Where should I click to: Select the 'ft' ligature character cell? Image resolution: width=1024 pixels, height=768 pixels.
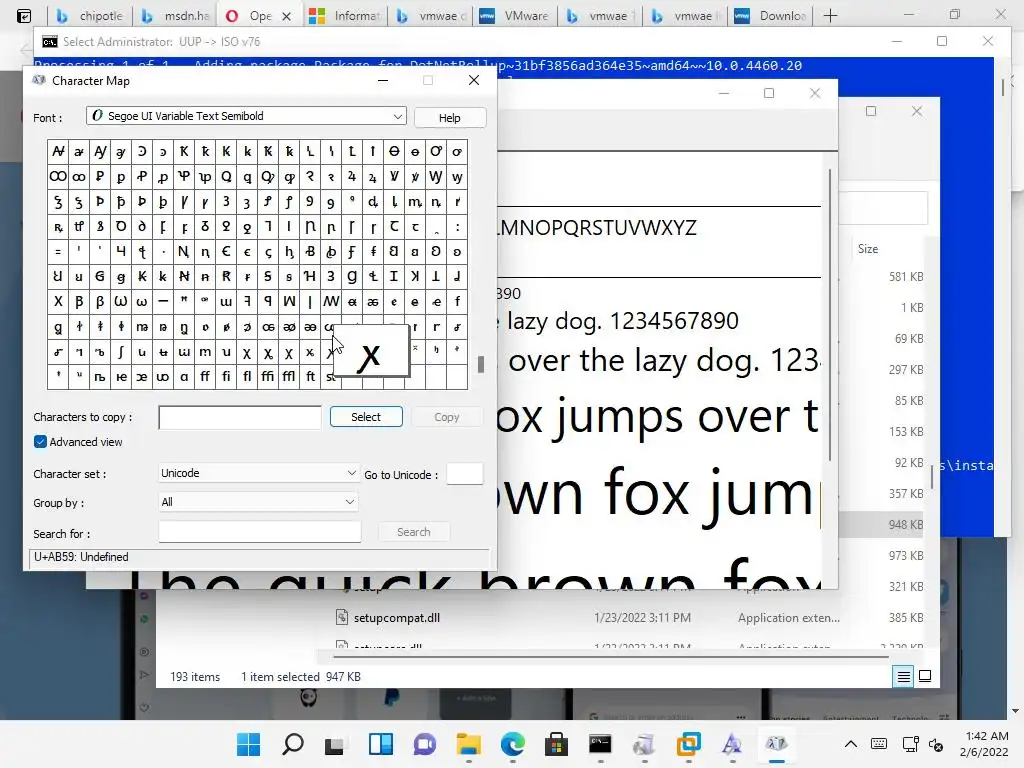[x=310, y=377]
